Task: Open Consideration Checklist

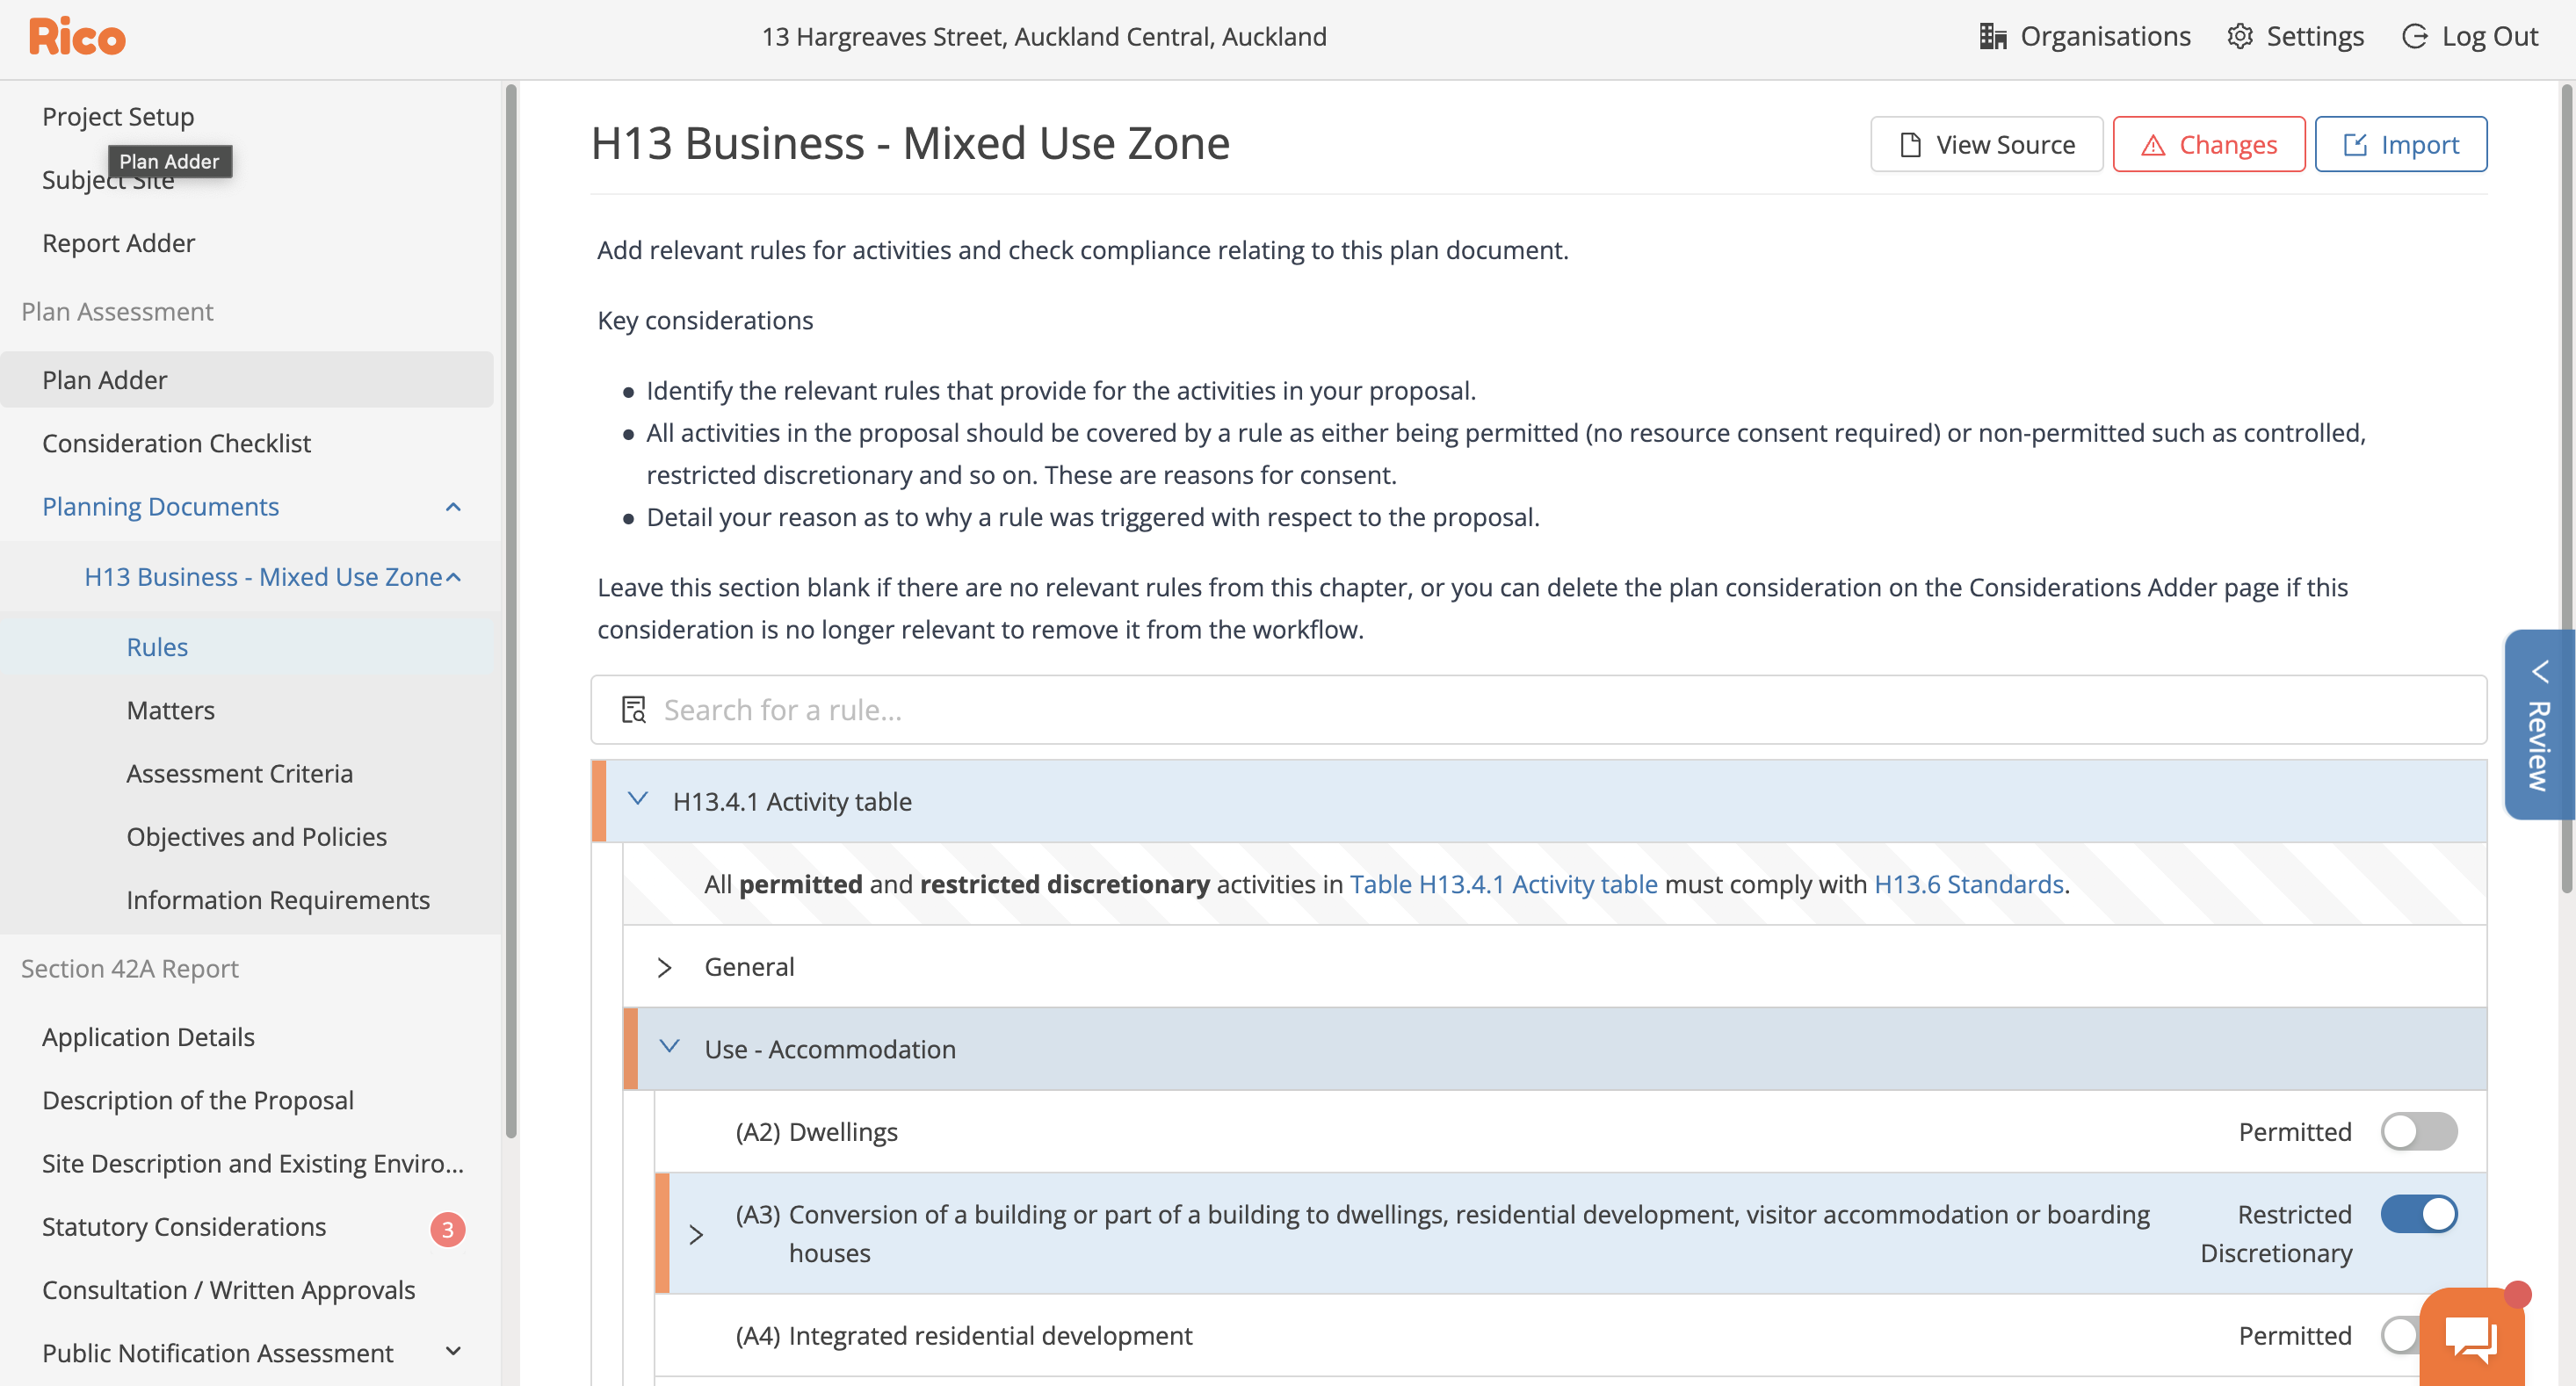Action: click(x=176, y=443)
